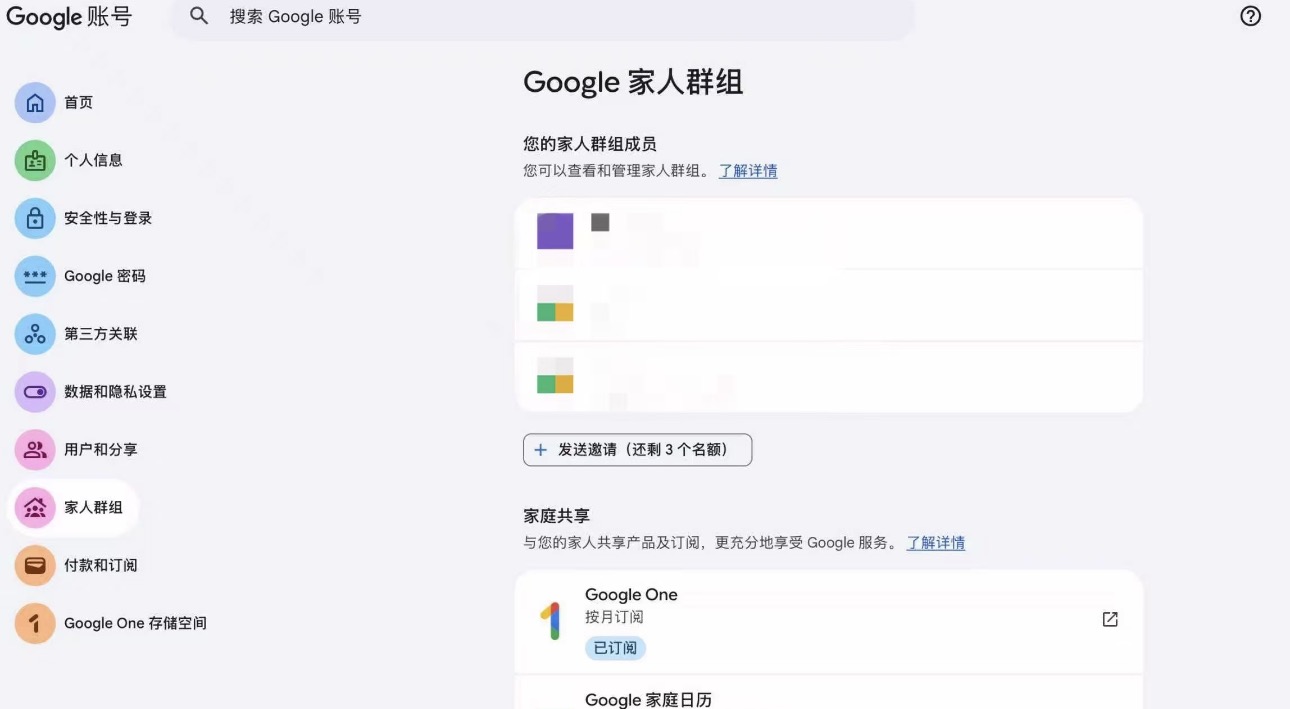Click the 已订阅 status badge
The height and width of the screenshot is (709, 1290).
click(615, 648)
